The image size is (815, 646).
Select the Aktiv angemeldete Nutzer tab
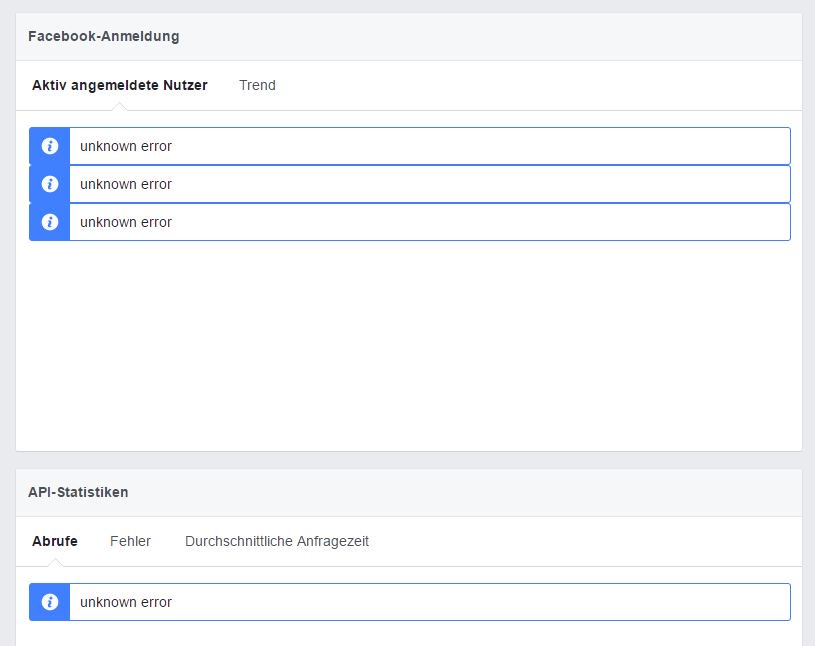tap(120, 85)
